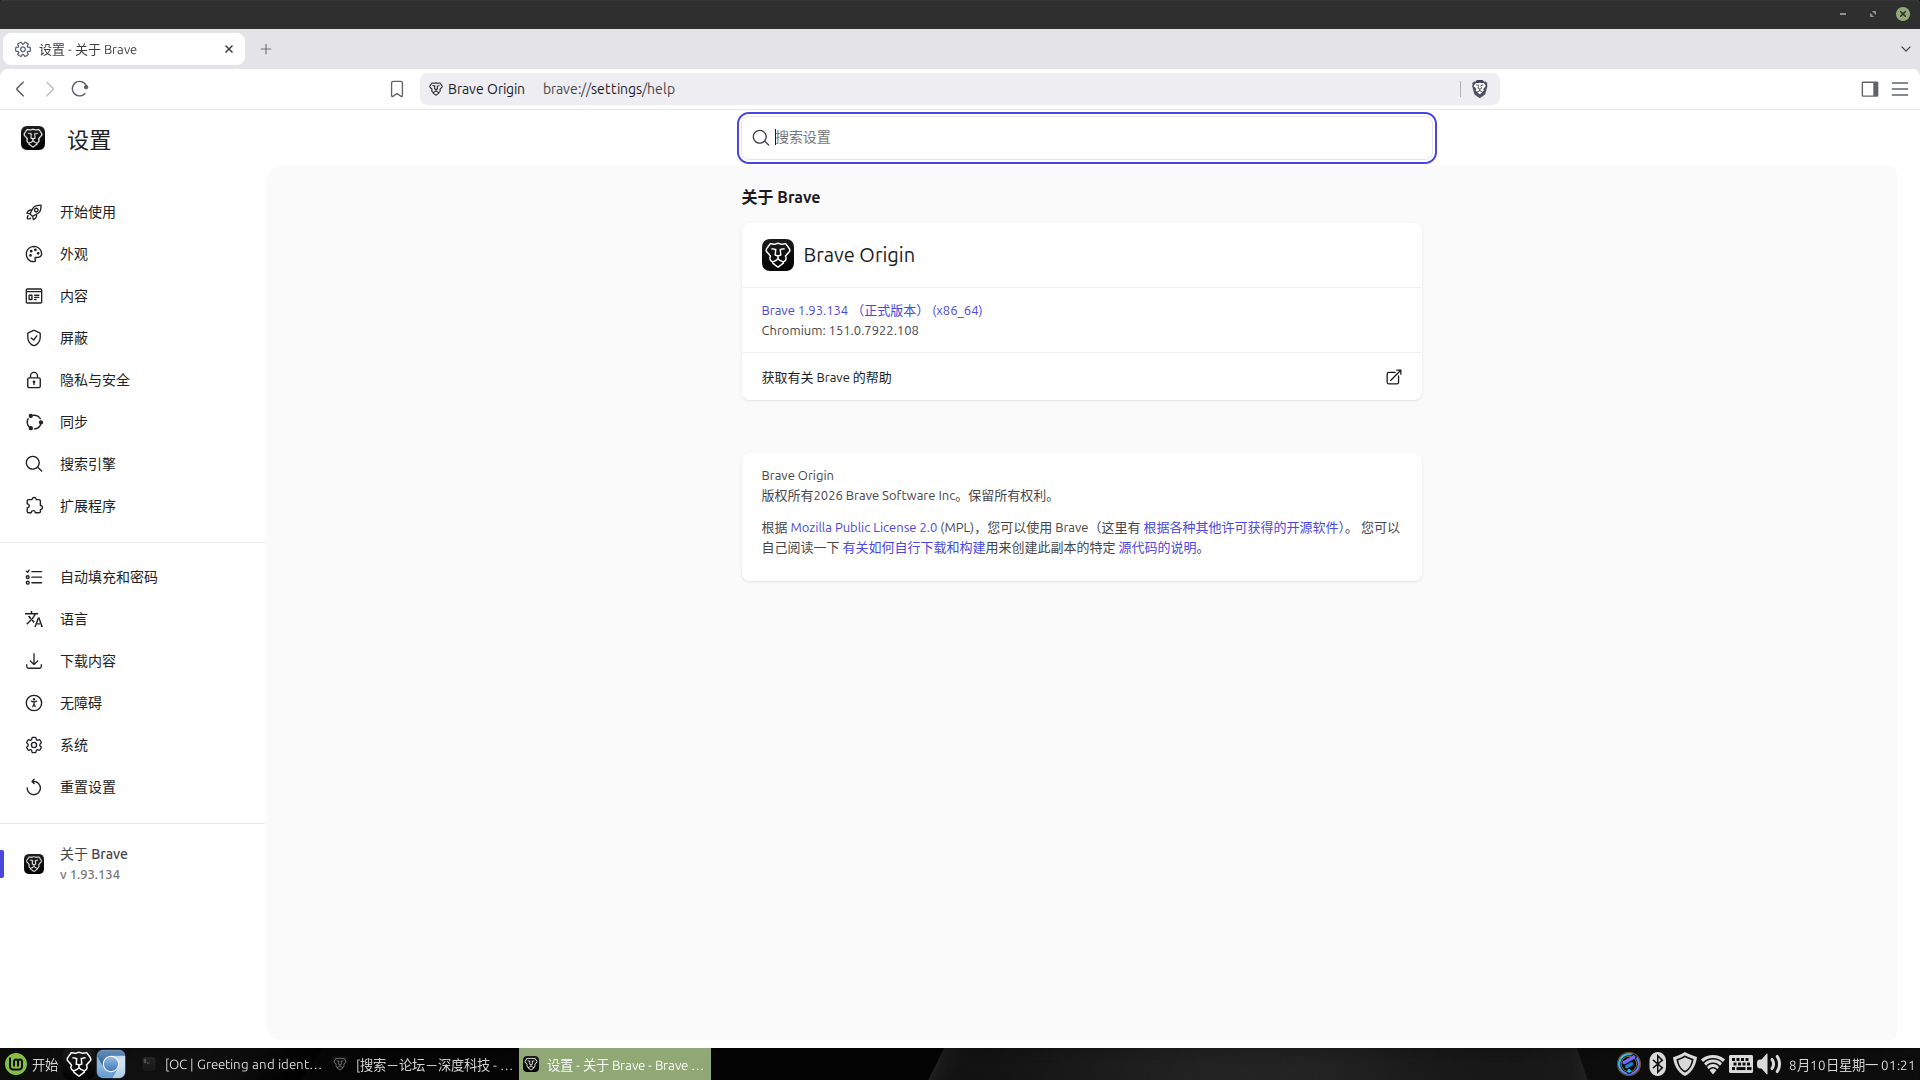Click the Brave 1.93.134 version link
Viewport: 1920px width, 1080px height.
pos(871,311)
